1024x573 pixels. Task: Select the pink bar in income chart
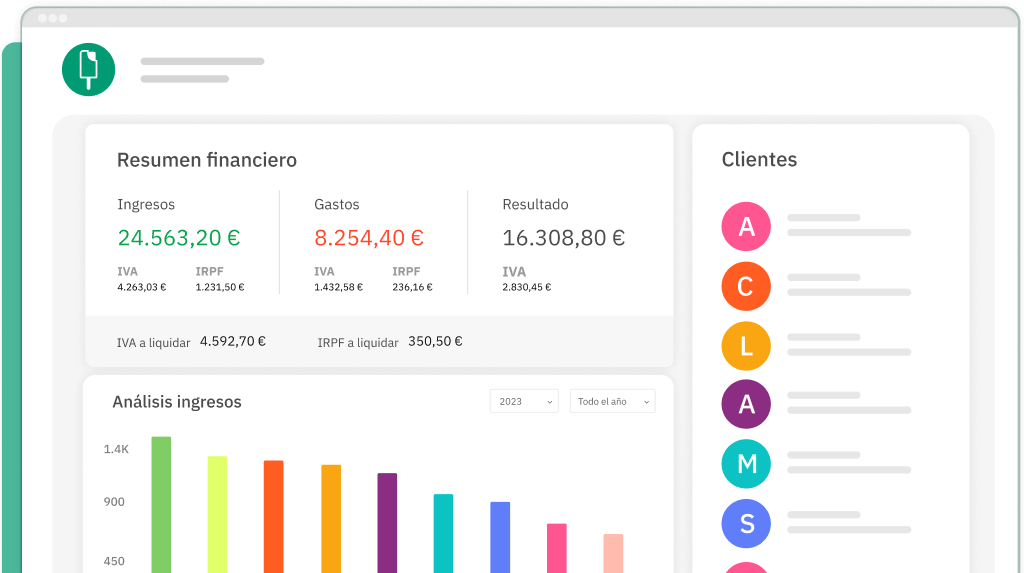(x=557, y=548)
